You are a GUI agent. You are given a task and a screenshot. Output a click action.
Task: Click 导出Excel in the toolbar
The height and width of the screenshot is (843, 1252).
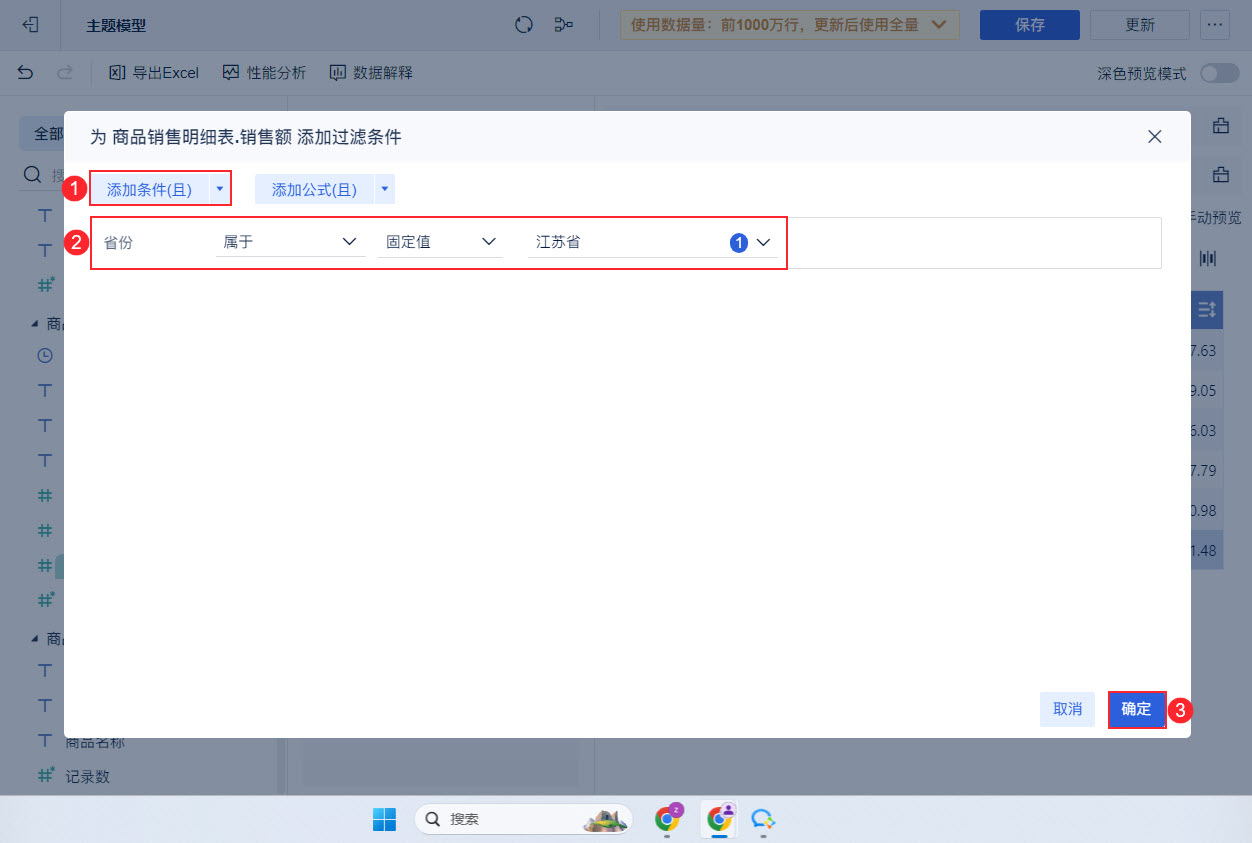coord(154,72)
